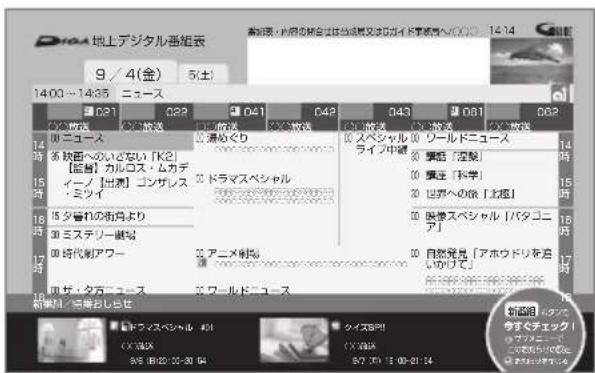Click the 15時 time label on the left edge

point(39,188)
